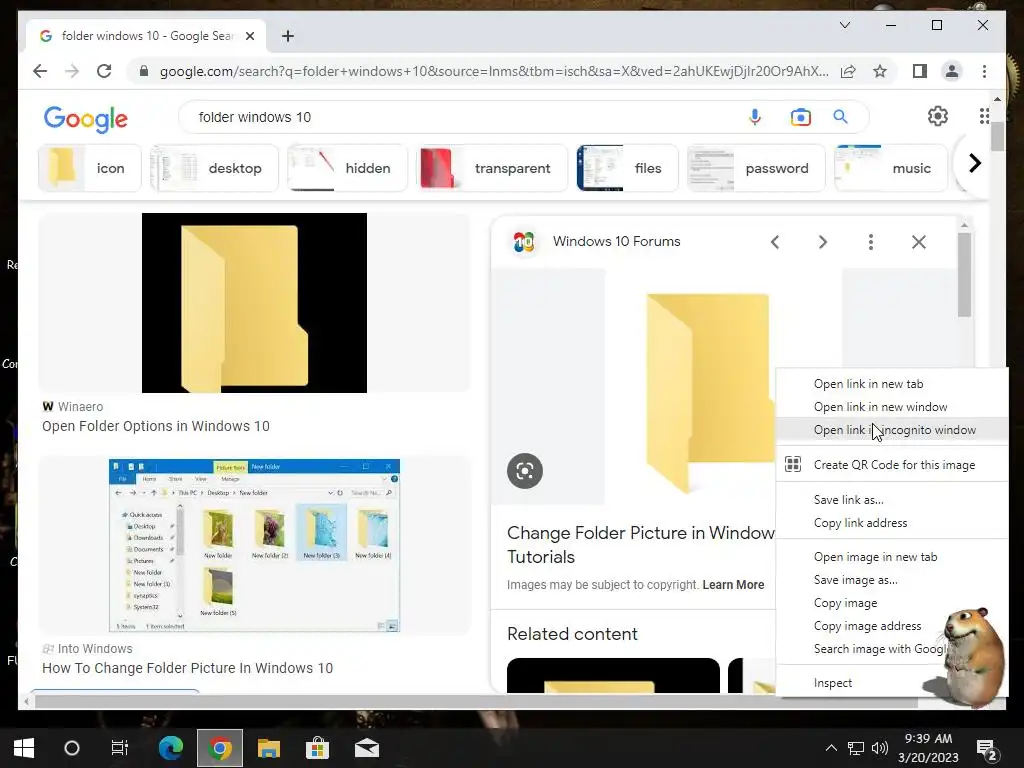Open Mail app from taskbar
The width and height of the screenshot is (1024, 768).
click(x=366, y=748)
